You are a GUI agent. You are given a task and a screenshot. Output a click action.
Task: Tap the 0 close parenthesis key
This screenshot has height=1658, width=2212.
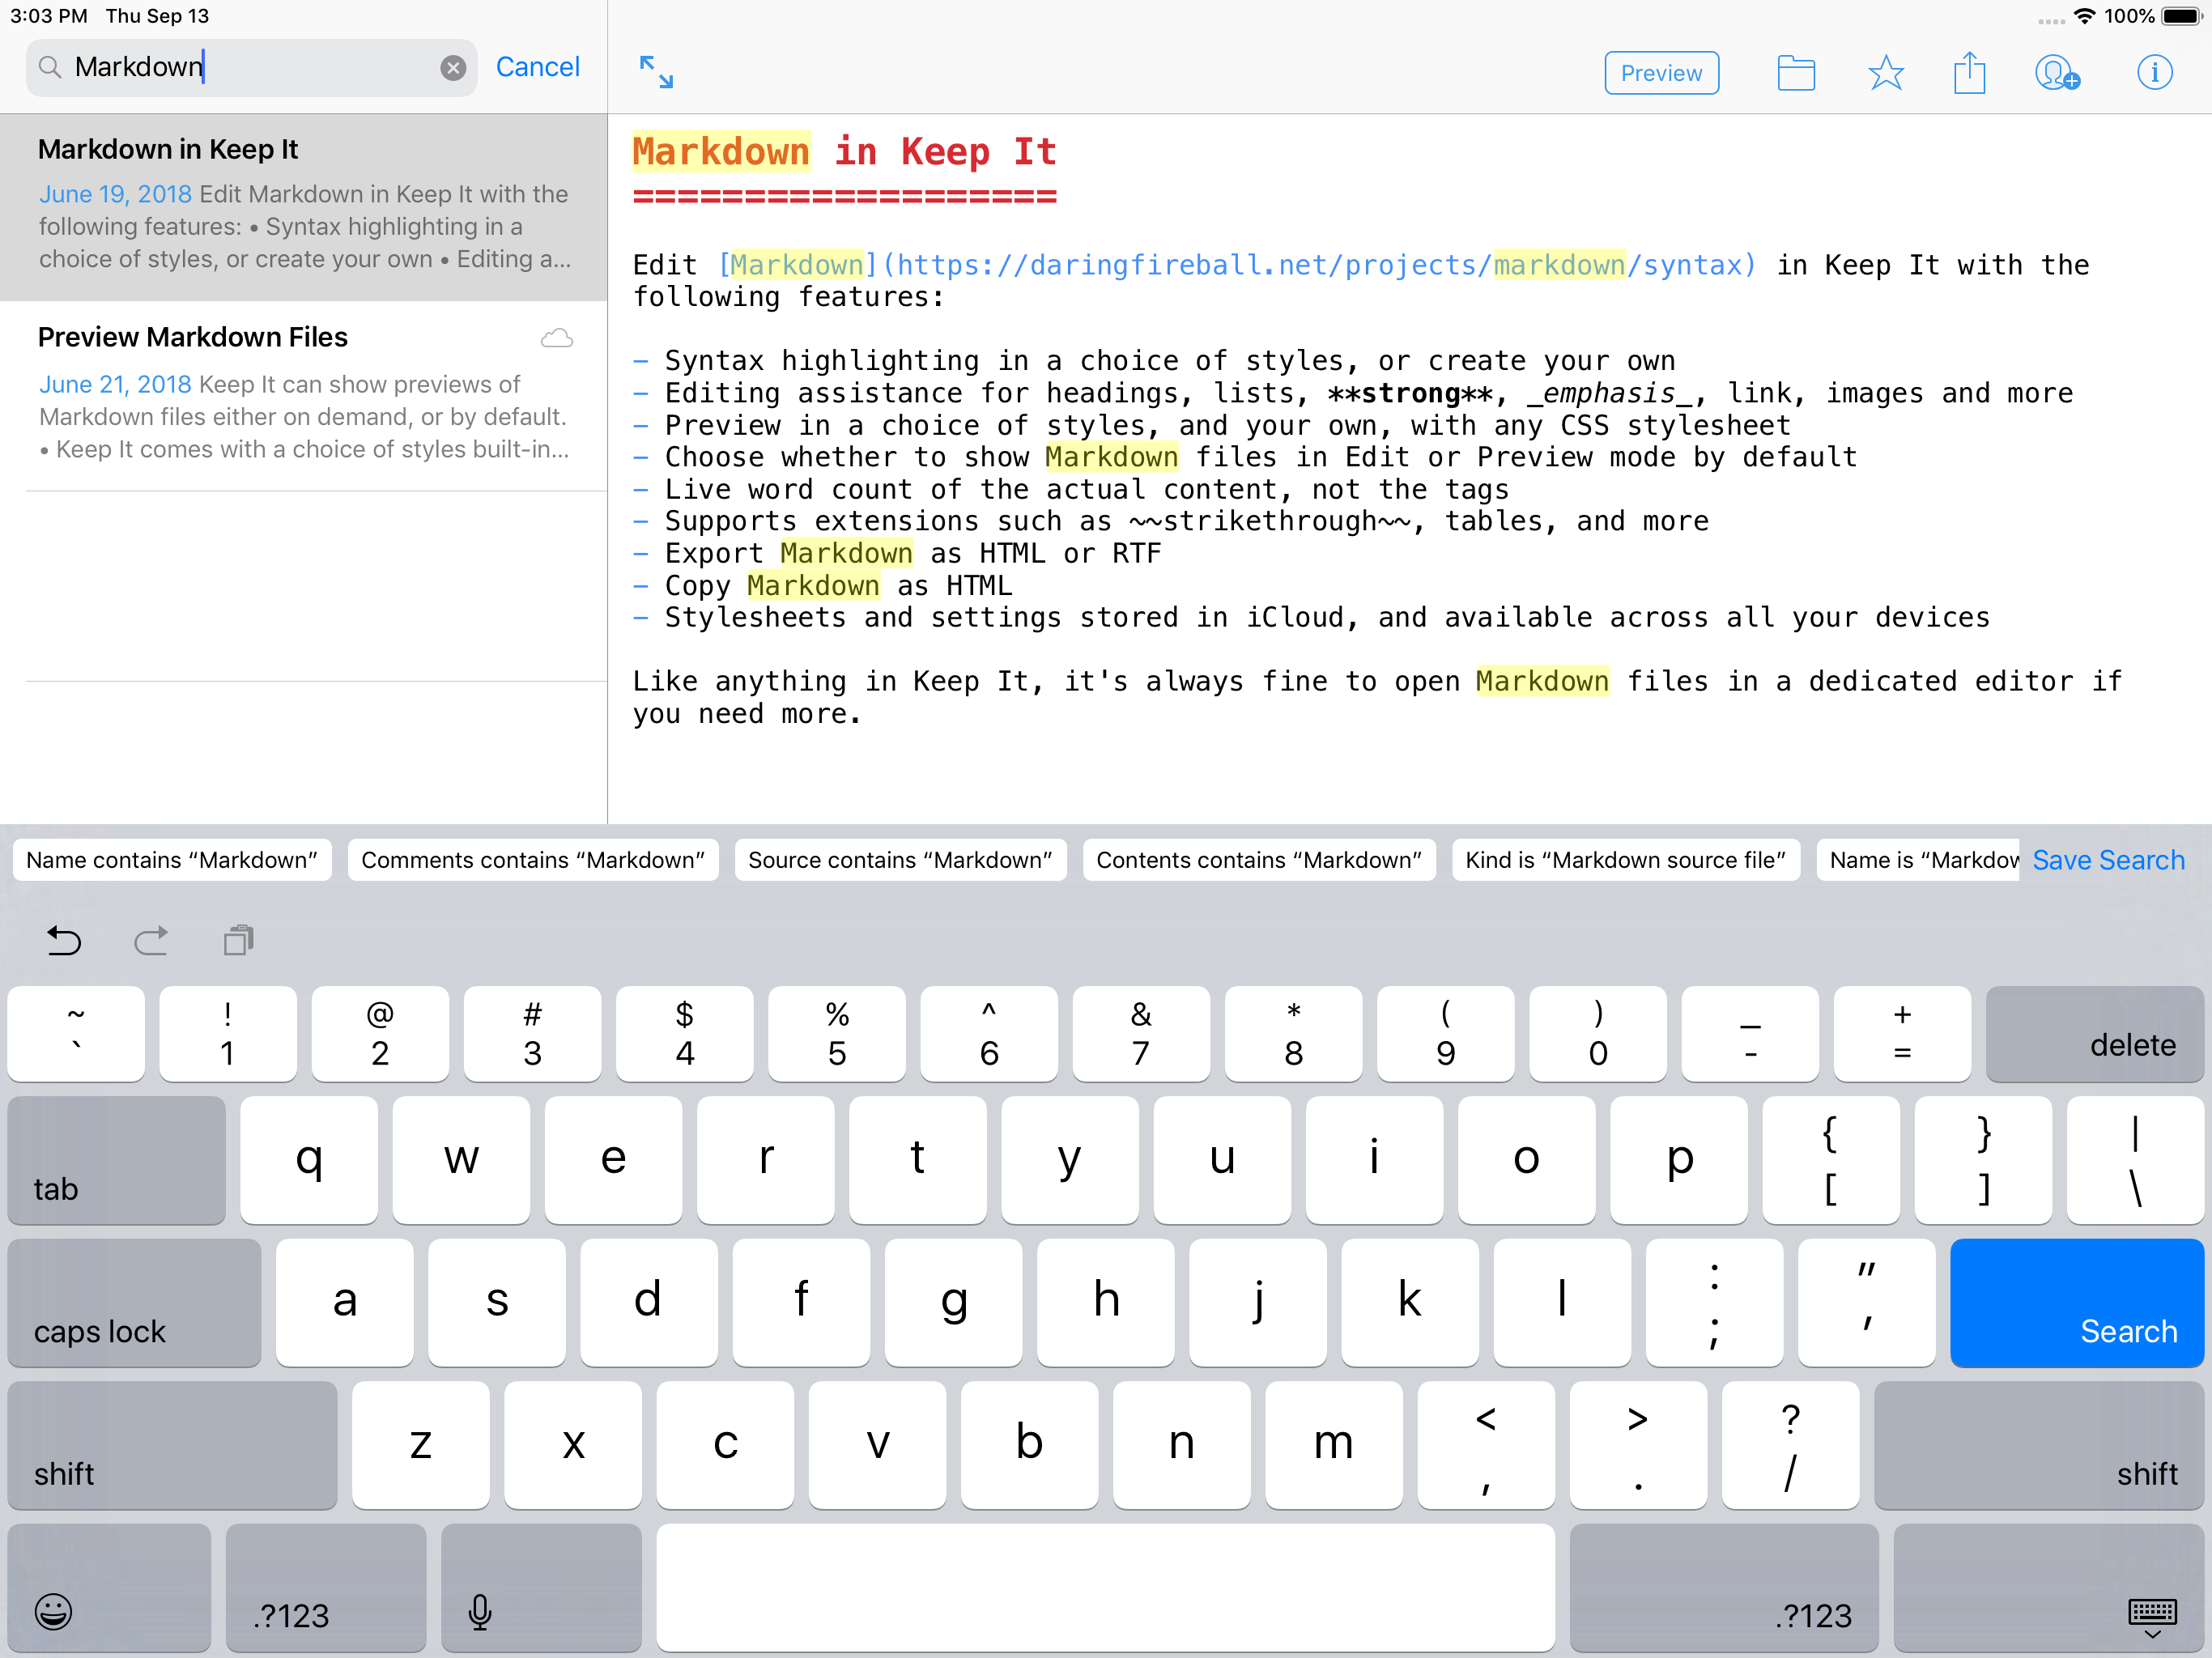[x=1597, y=1034]
